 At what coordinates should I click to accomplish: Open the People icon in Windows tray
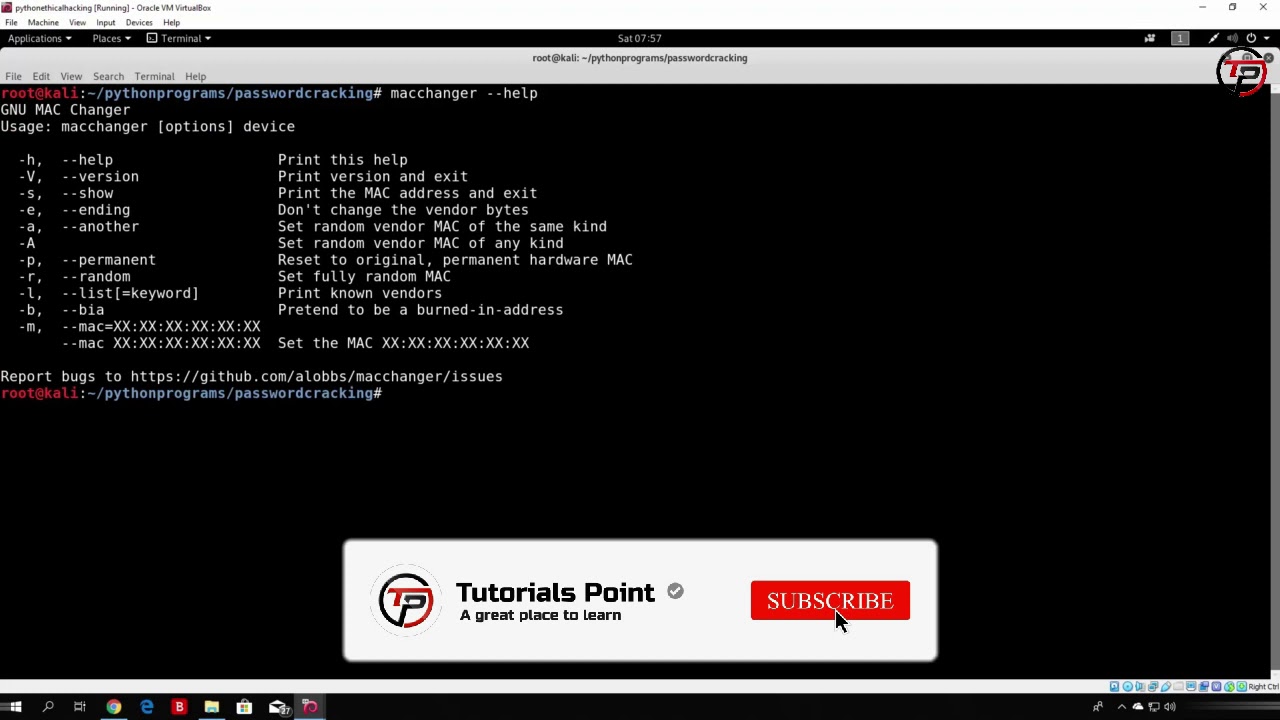[x=1098, y=707]
